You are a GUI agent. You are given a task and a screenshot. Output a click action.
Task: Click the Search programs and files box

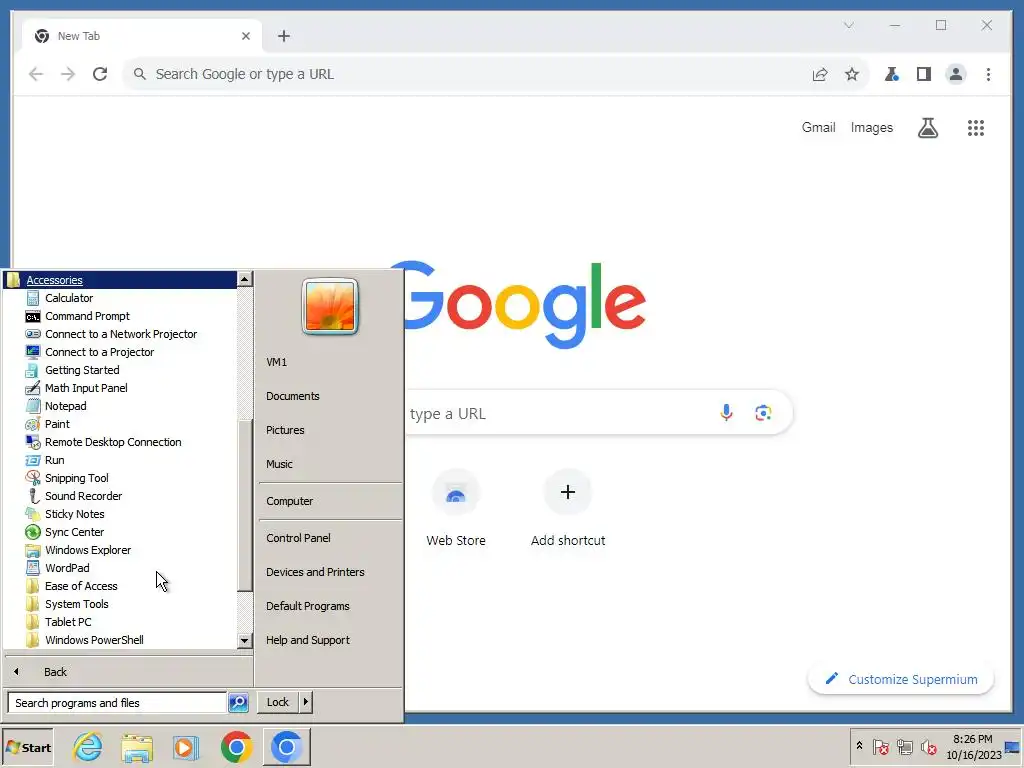(x=117, y=703)
